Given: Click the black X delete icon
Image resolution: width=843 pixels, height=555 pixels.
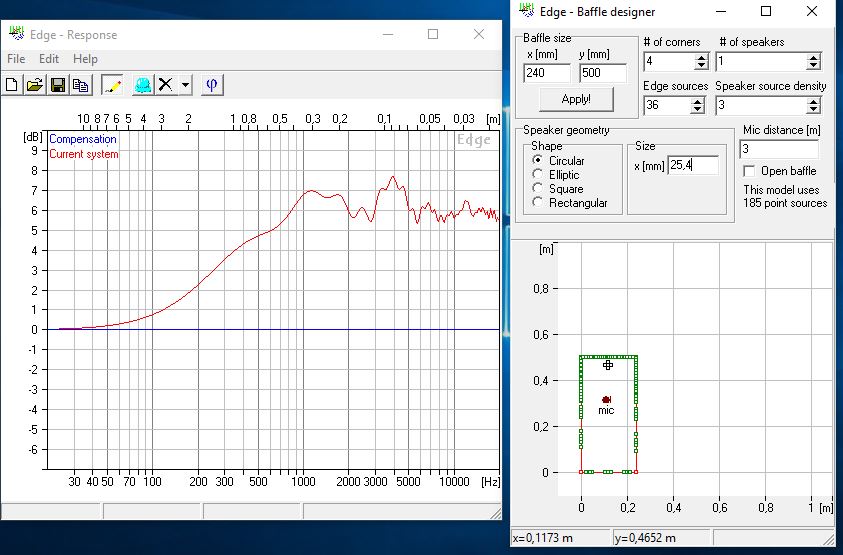Looking at the screenshot, I should (x=166, y=85).
